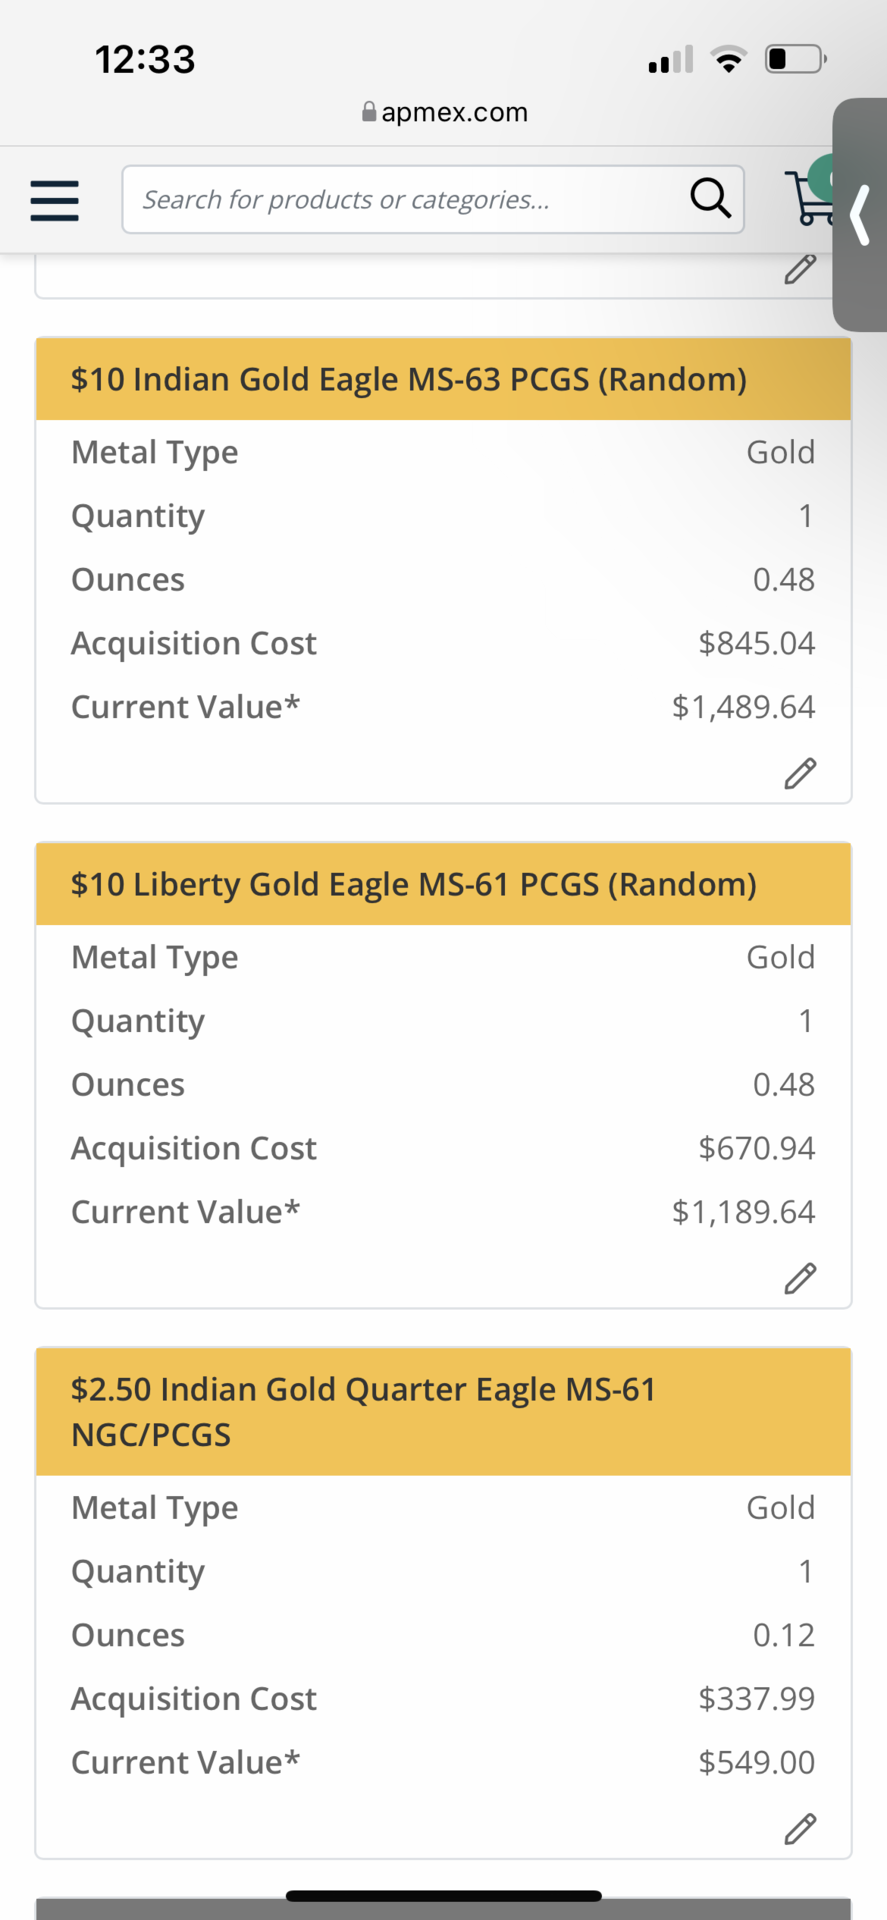Expand the side panel arrow tab

click(x=860, y=214)
